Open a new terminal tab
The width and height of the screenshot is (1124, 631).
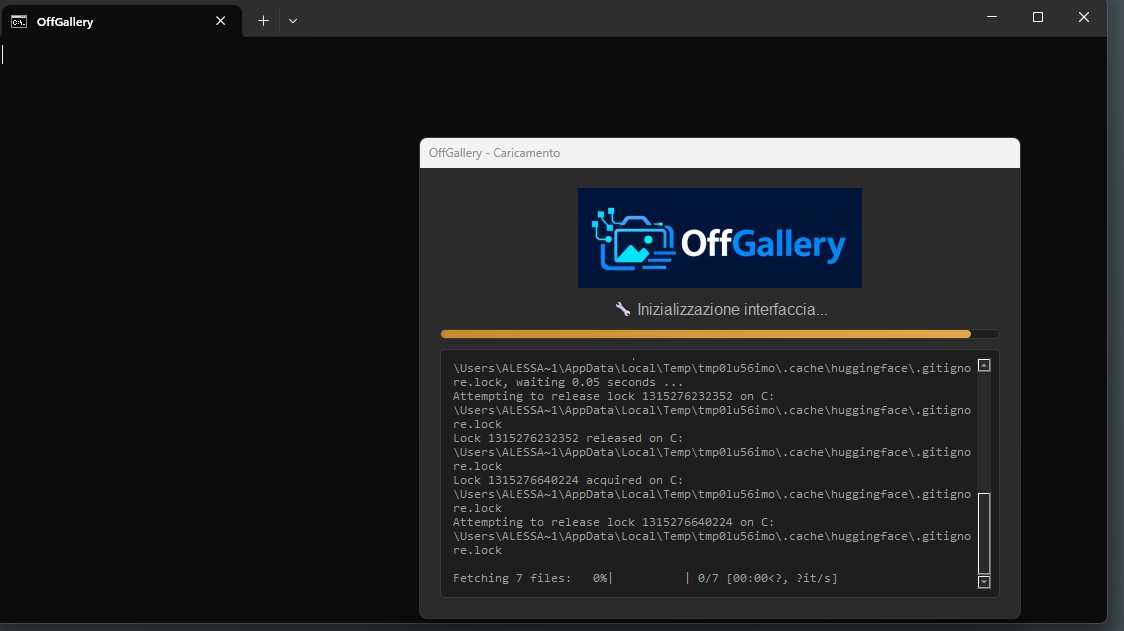click(x=263, y=21)
